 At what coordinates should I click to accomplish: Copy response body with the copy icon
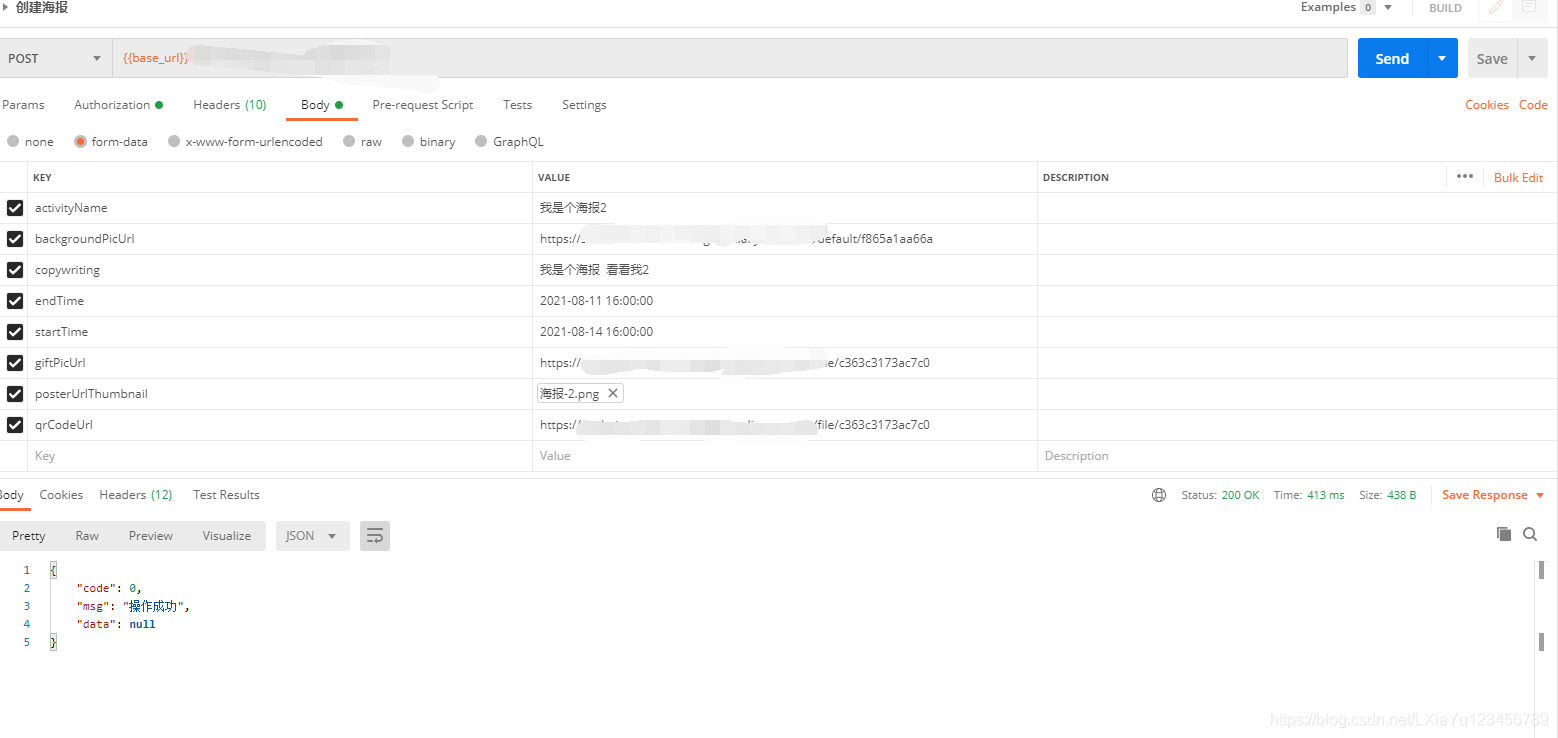[x=1504, y=534]
